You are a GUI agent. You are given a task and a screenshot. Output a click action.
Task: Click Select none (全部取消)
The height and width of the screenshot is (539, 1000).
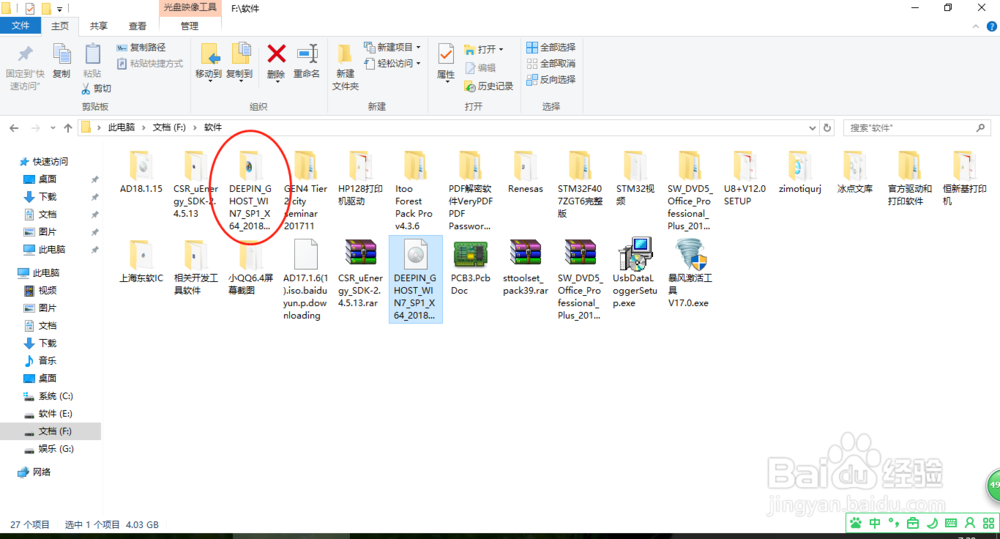tap(551, 63)
